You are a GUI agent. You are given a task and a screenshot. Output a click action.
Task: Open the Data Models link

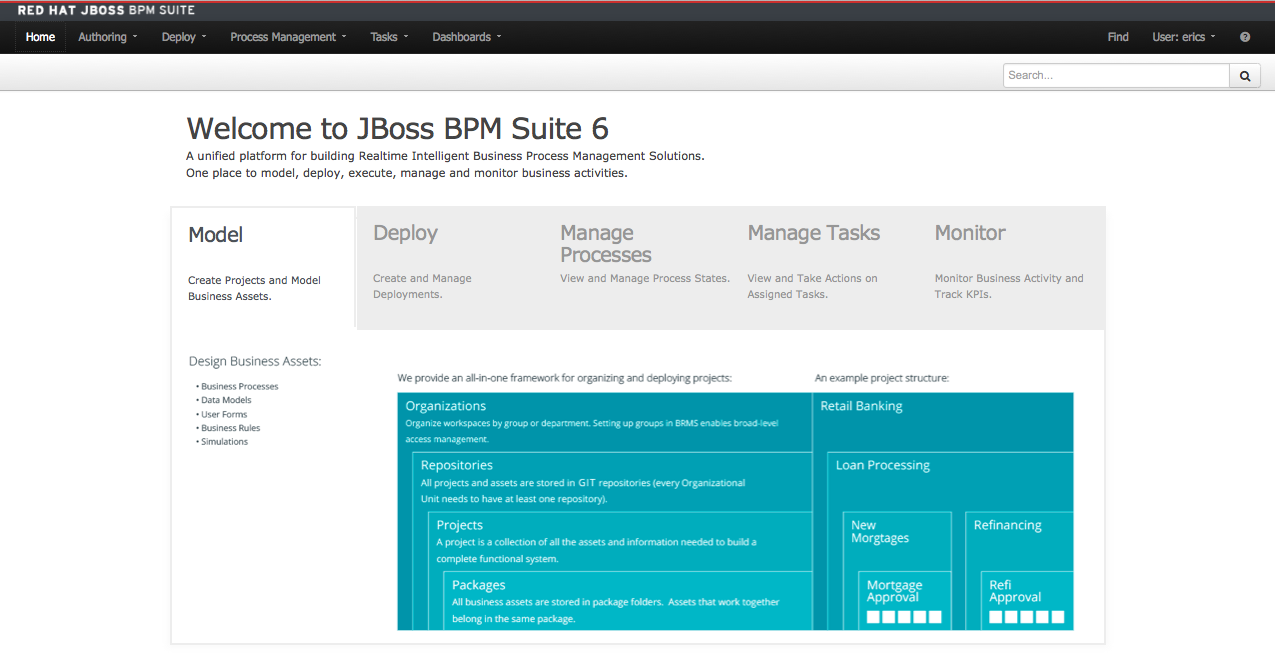point(226,400)
